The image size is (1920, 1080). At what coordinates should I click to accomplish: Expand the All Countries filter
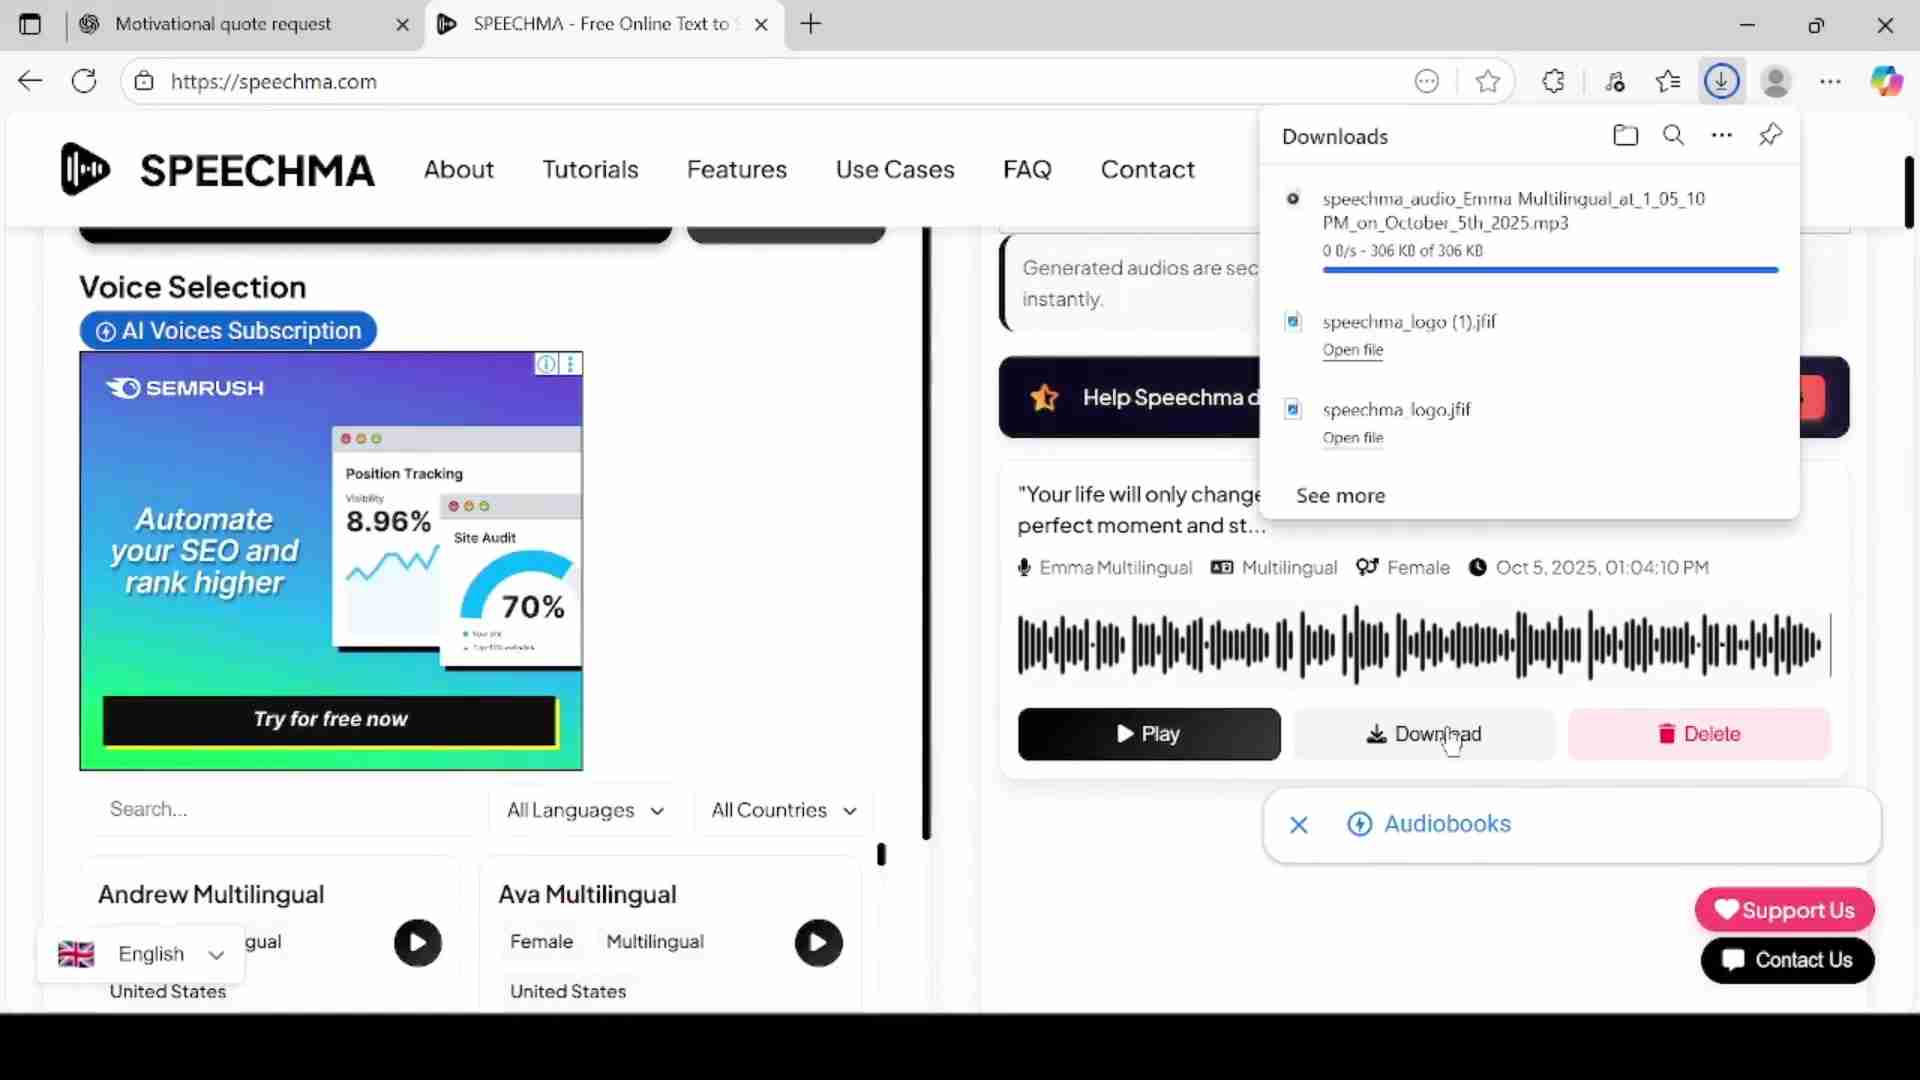tap(783, 810)
